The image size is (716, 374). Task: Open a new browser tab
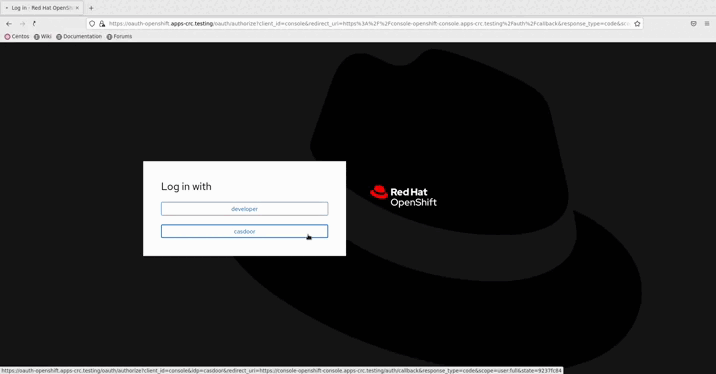[x=91, y=8]
